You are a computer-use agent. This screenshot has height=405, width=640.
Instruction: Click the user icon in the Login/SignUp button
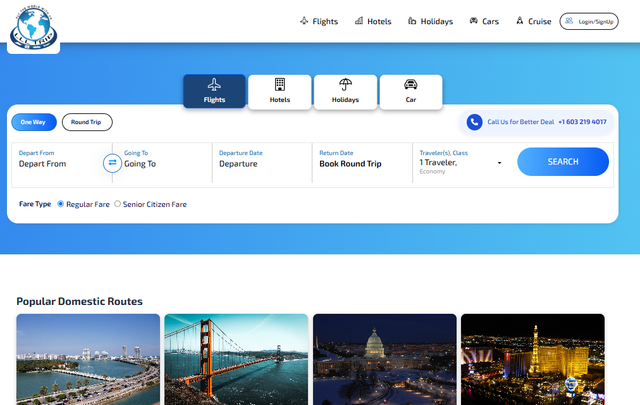pyautogui.click(x=569, y=21)
